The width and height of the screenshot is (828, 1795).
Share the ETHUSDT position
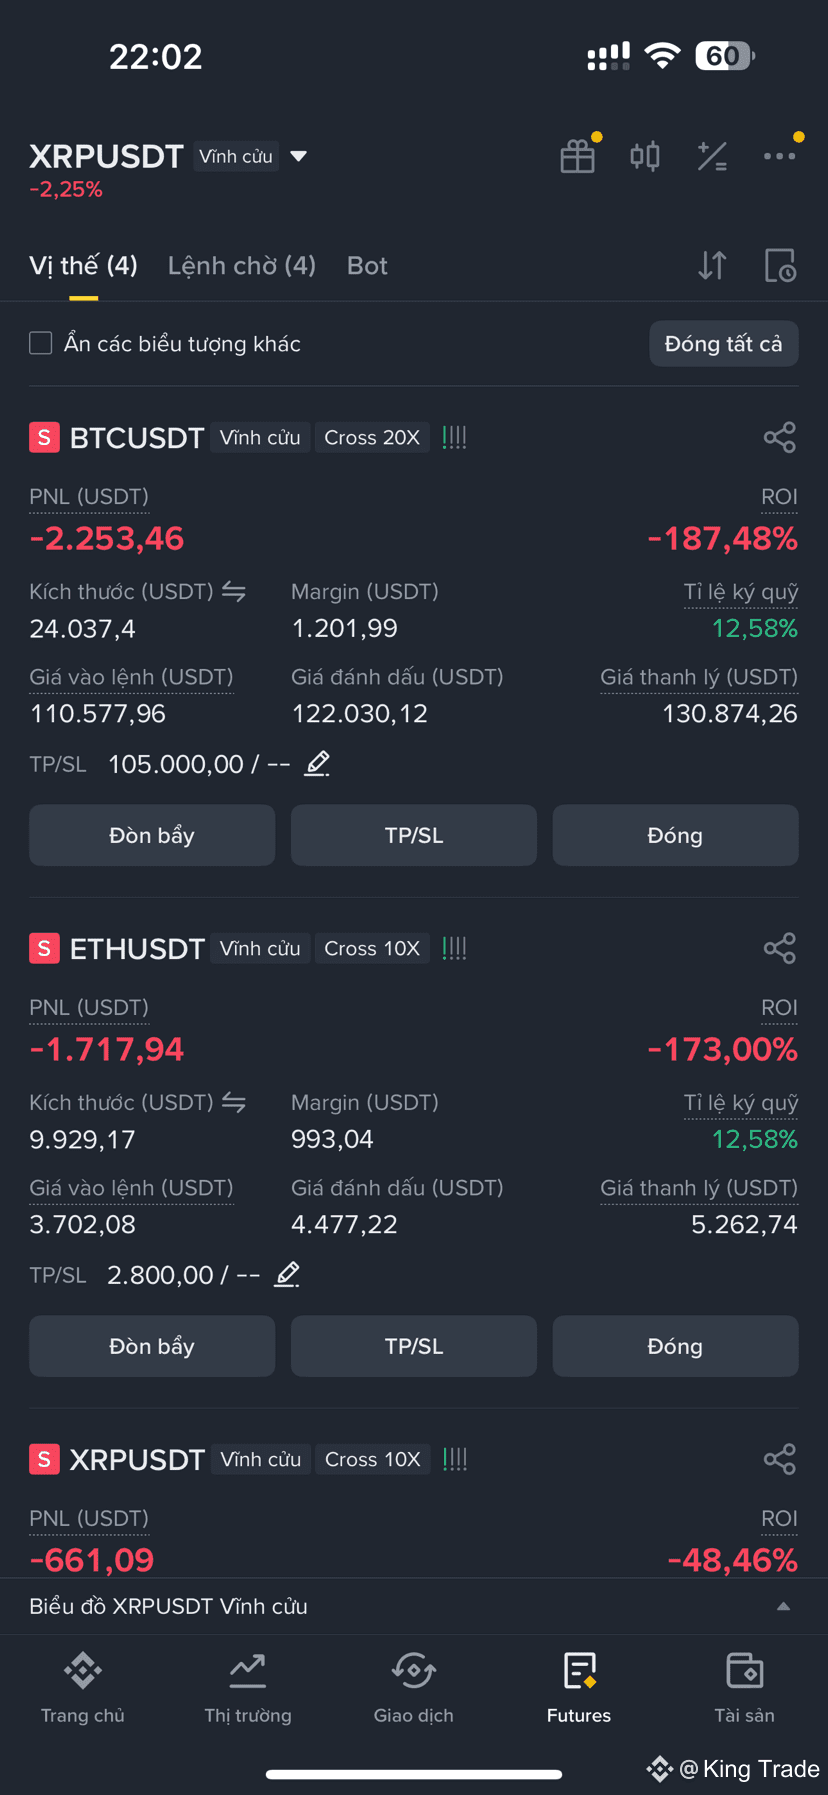click(x=780, y=948)
